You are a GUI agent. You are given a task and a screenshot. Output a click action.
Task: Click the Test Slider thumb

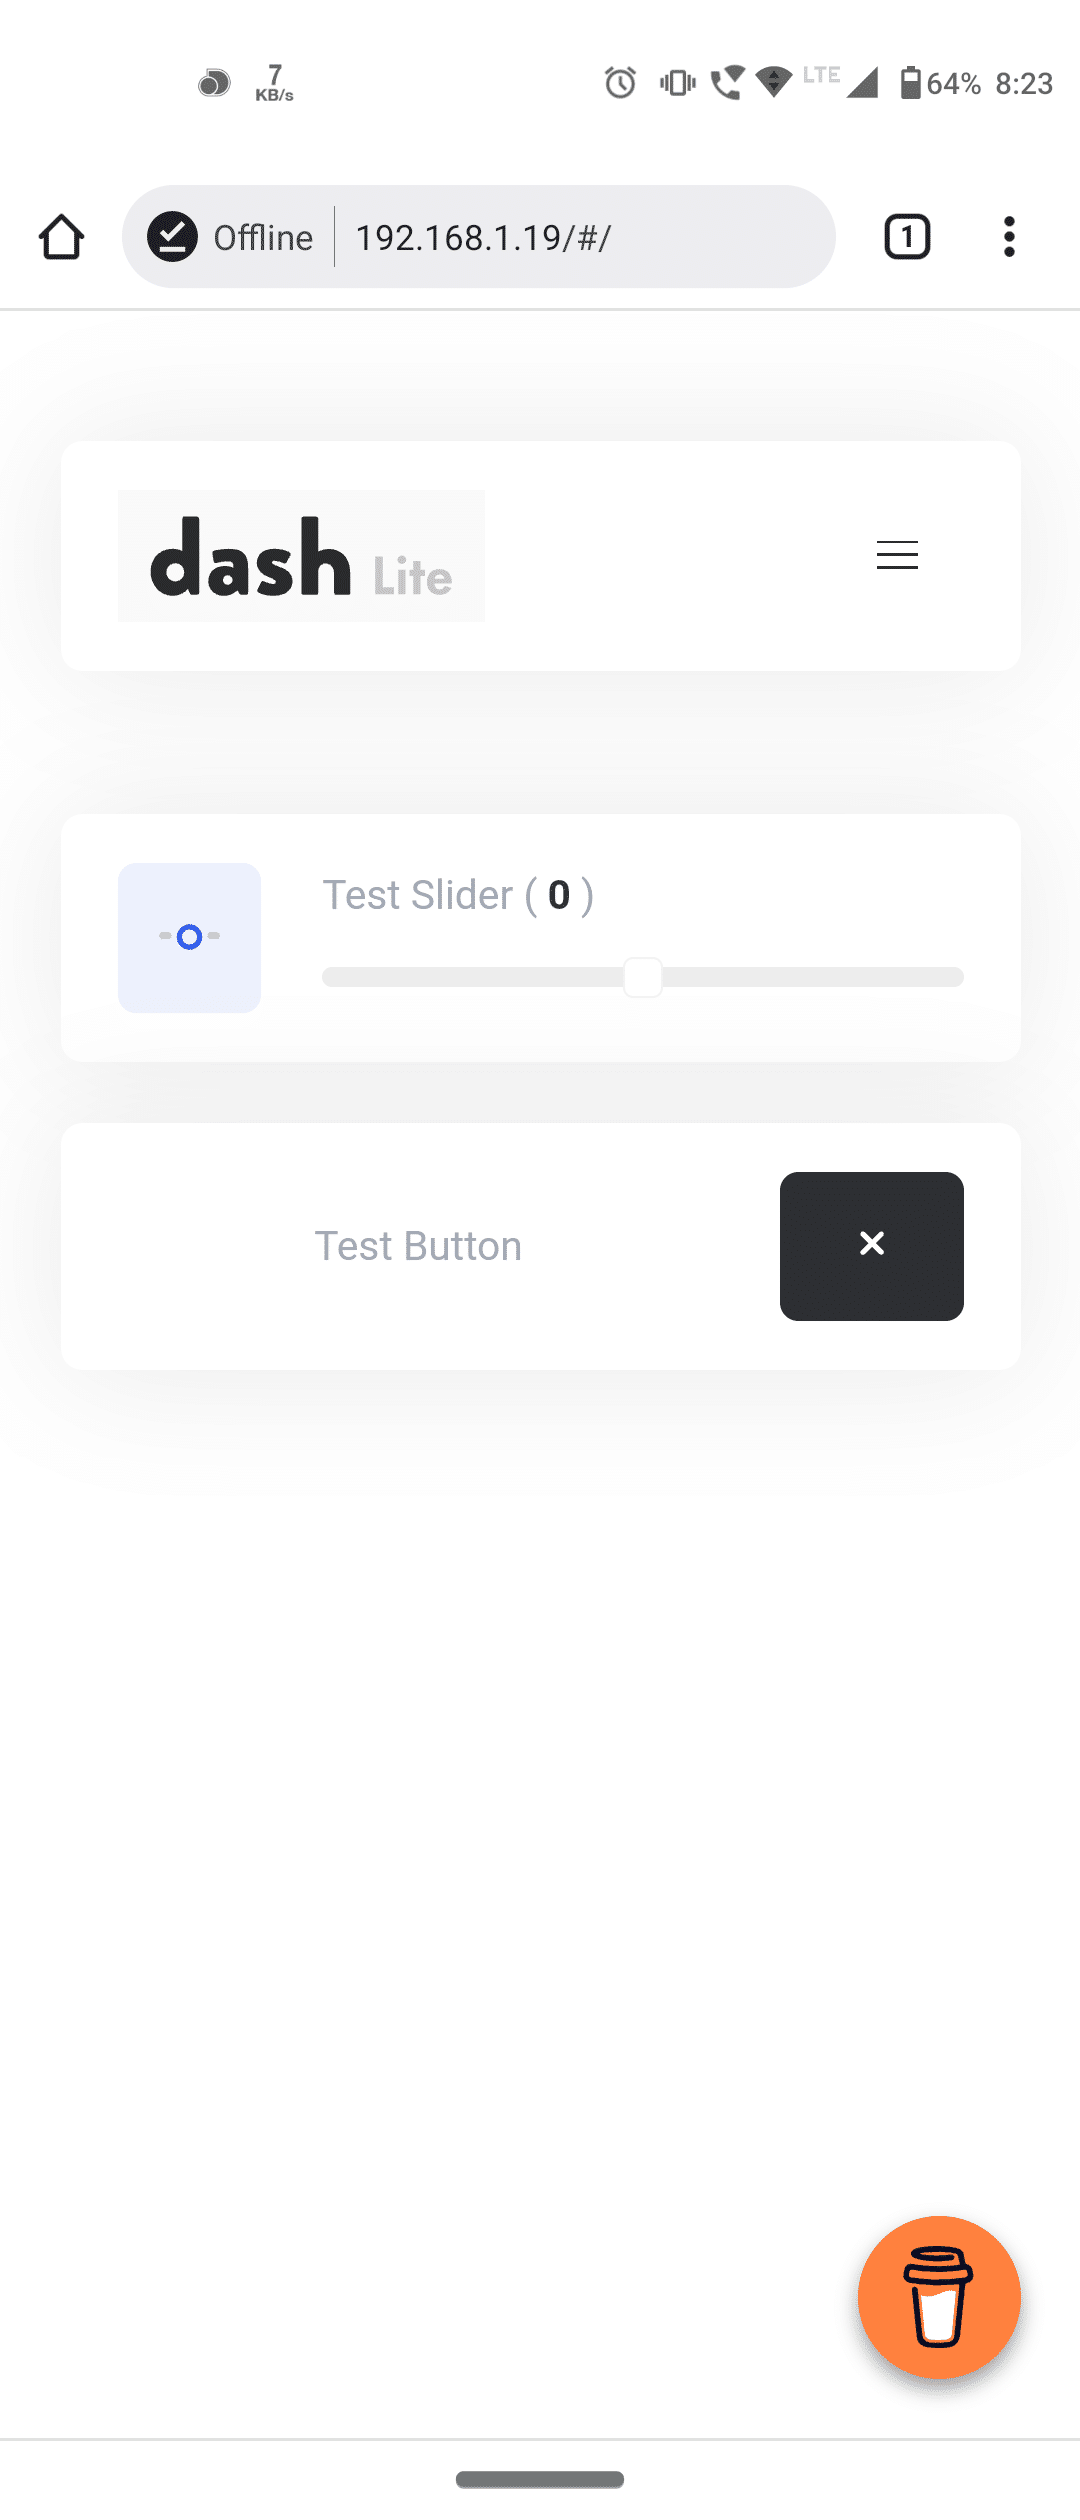[643, 977]
